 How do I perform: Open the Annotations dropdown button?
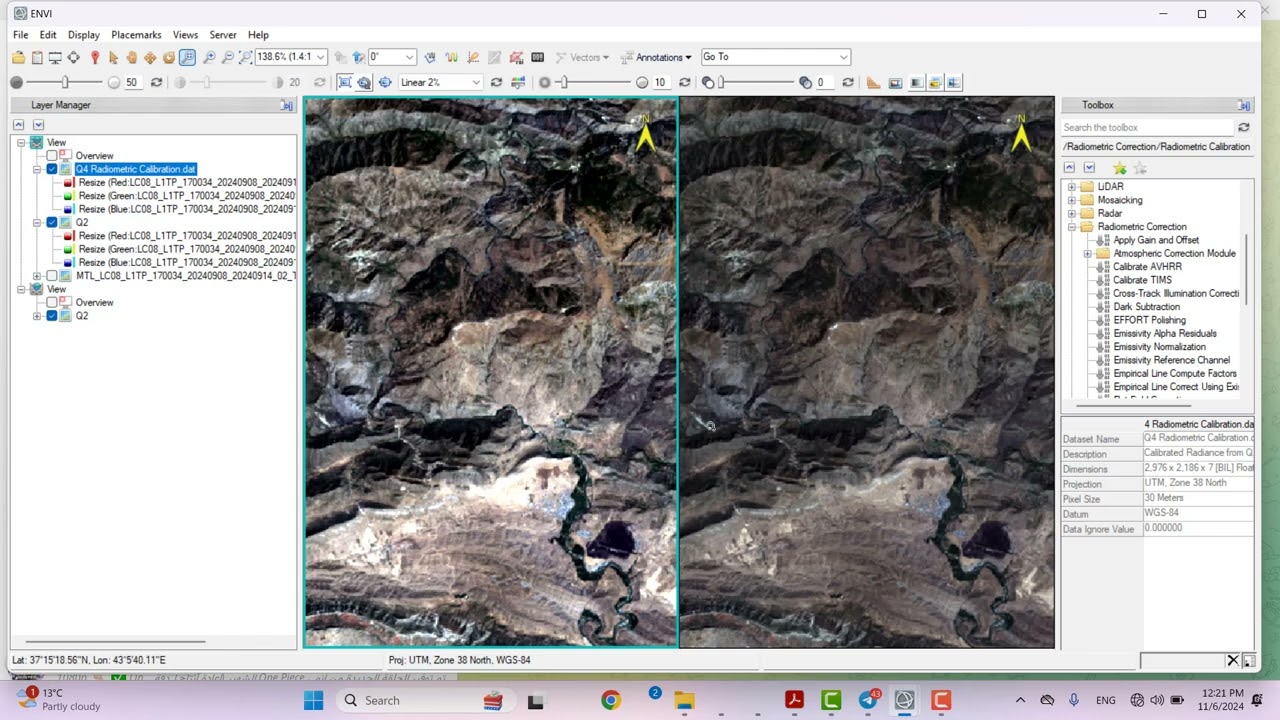656,58
